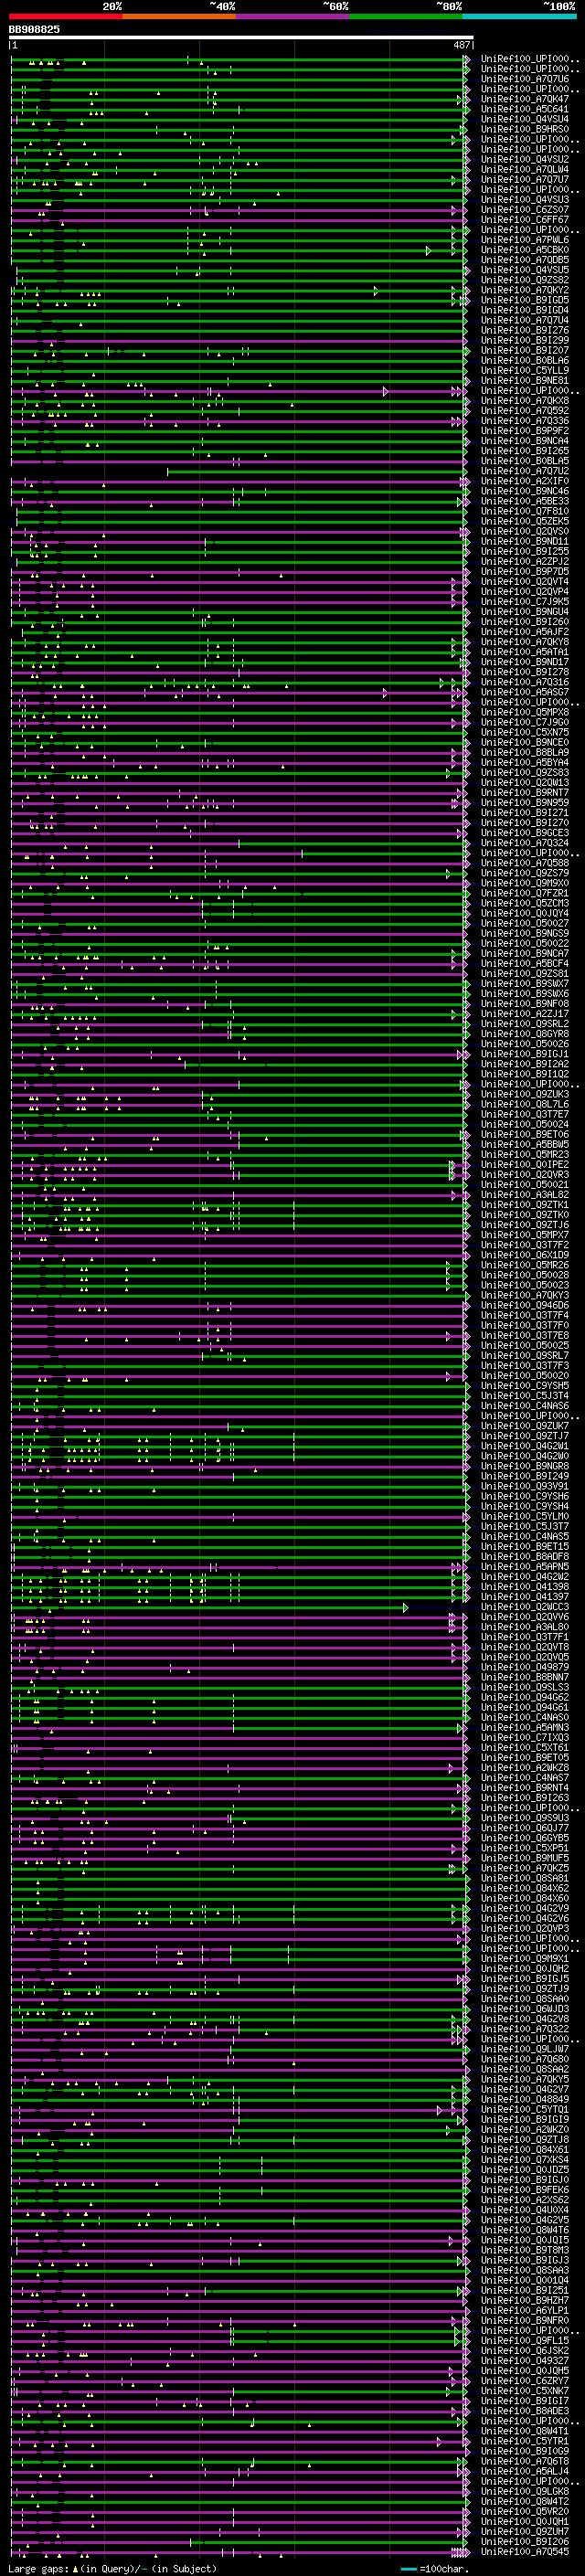The height and width of the screenshot is (2576, 585).
Task: Open the UniRef100_C6ZS07 hit label
Action: pyautogui.click(x=524, y=210)
